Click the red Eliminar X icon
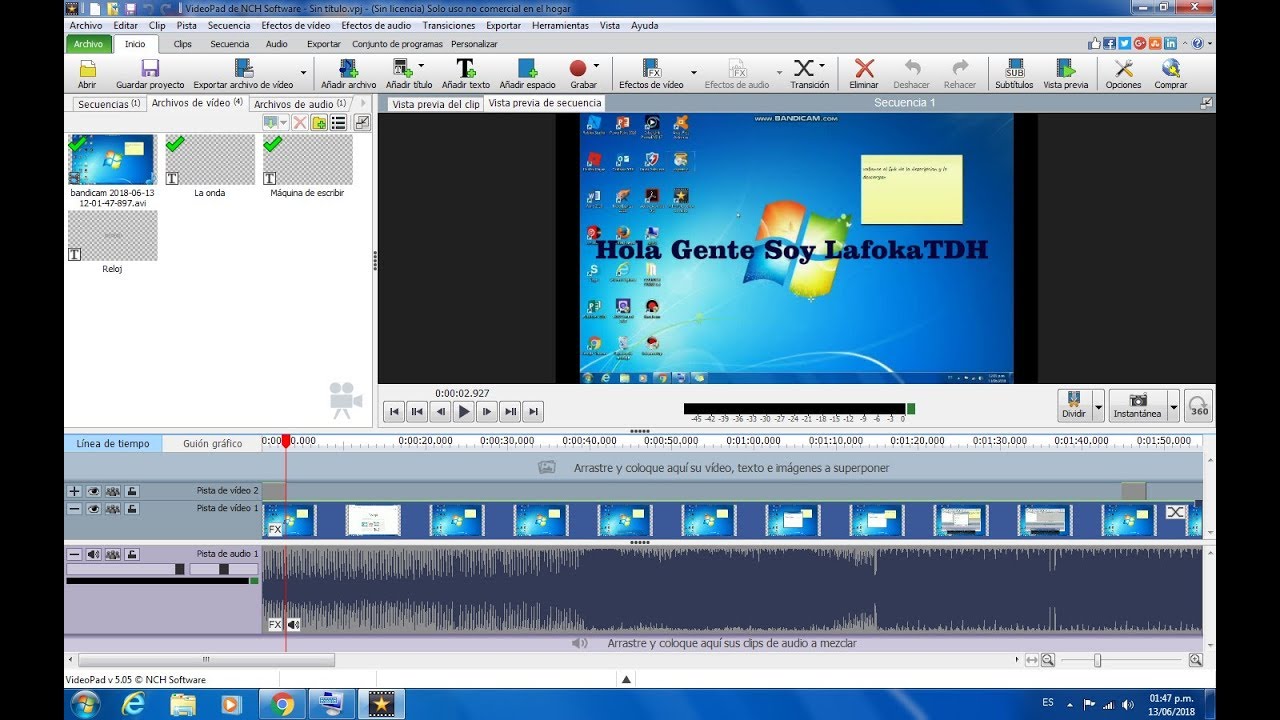 pos(864,68)
